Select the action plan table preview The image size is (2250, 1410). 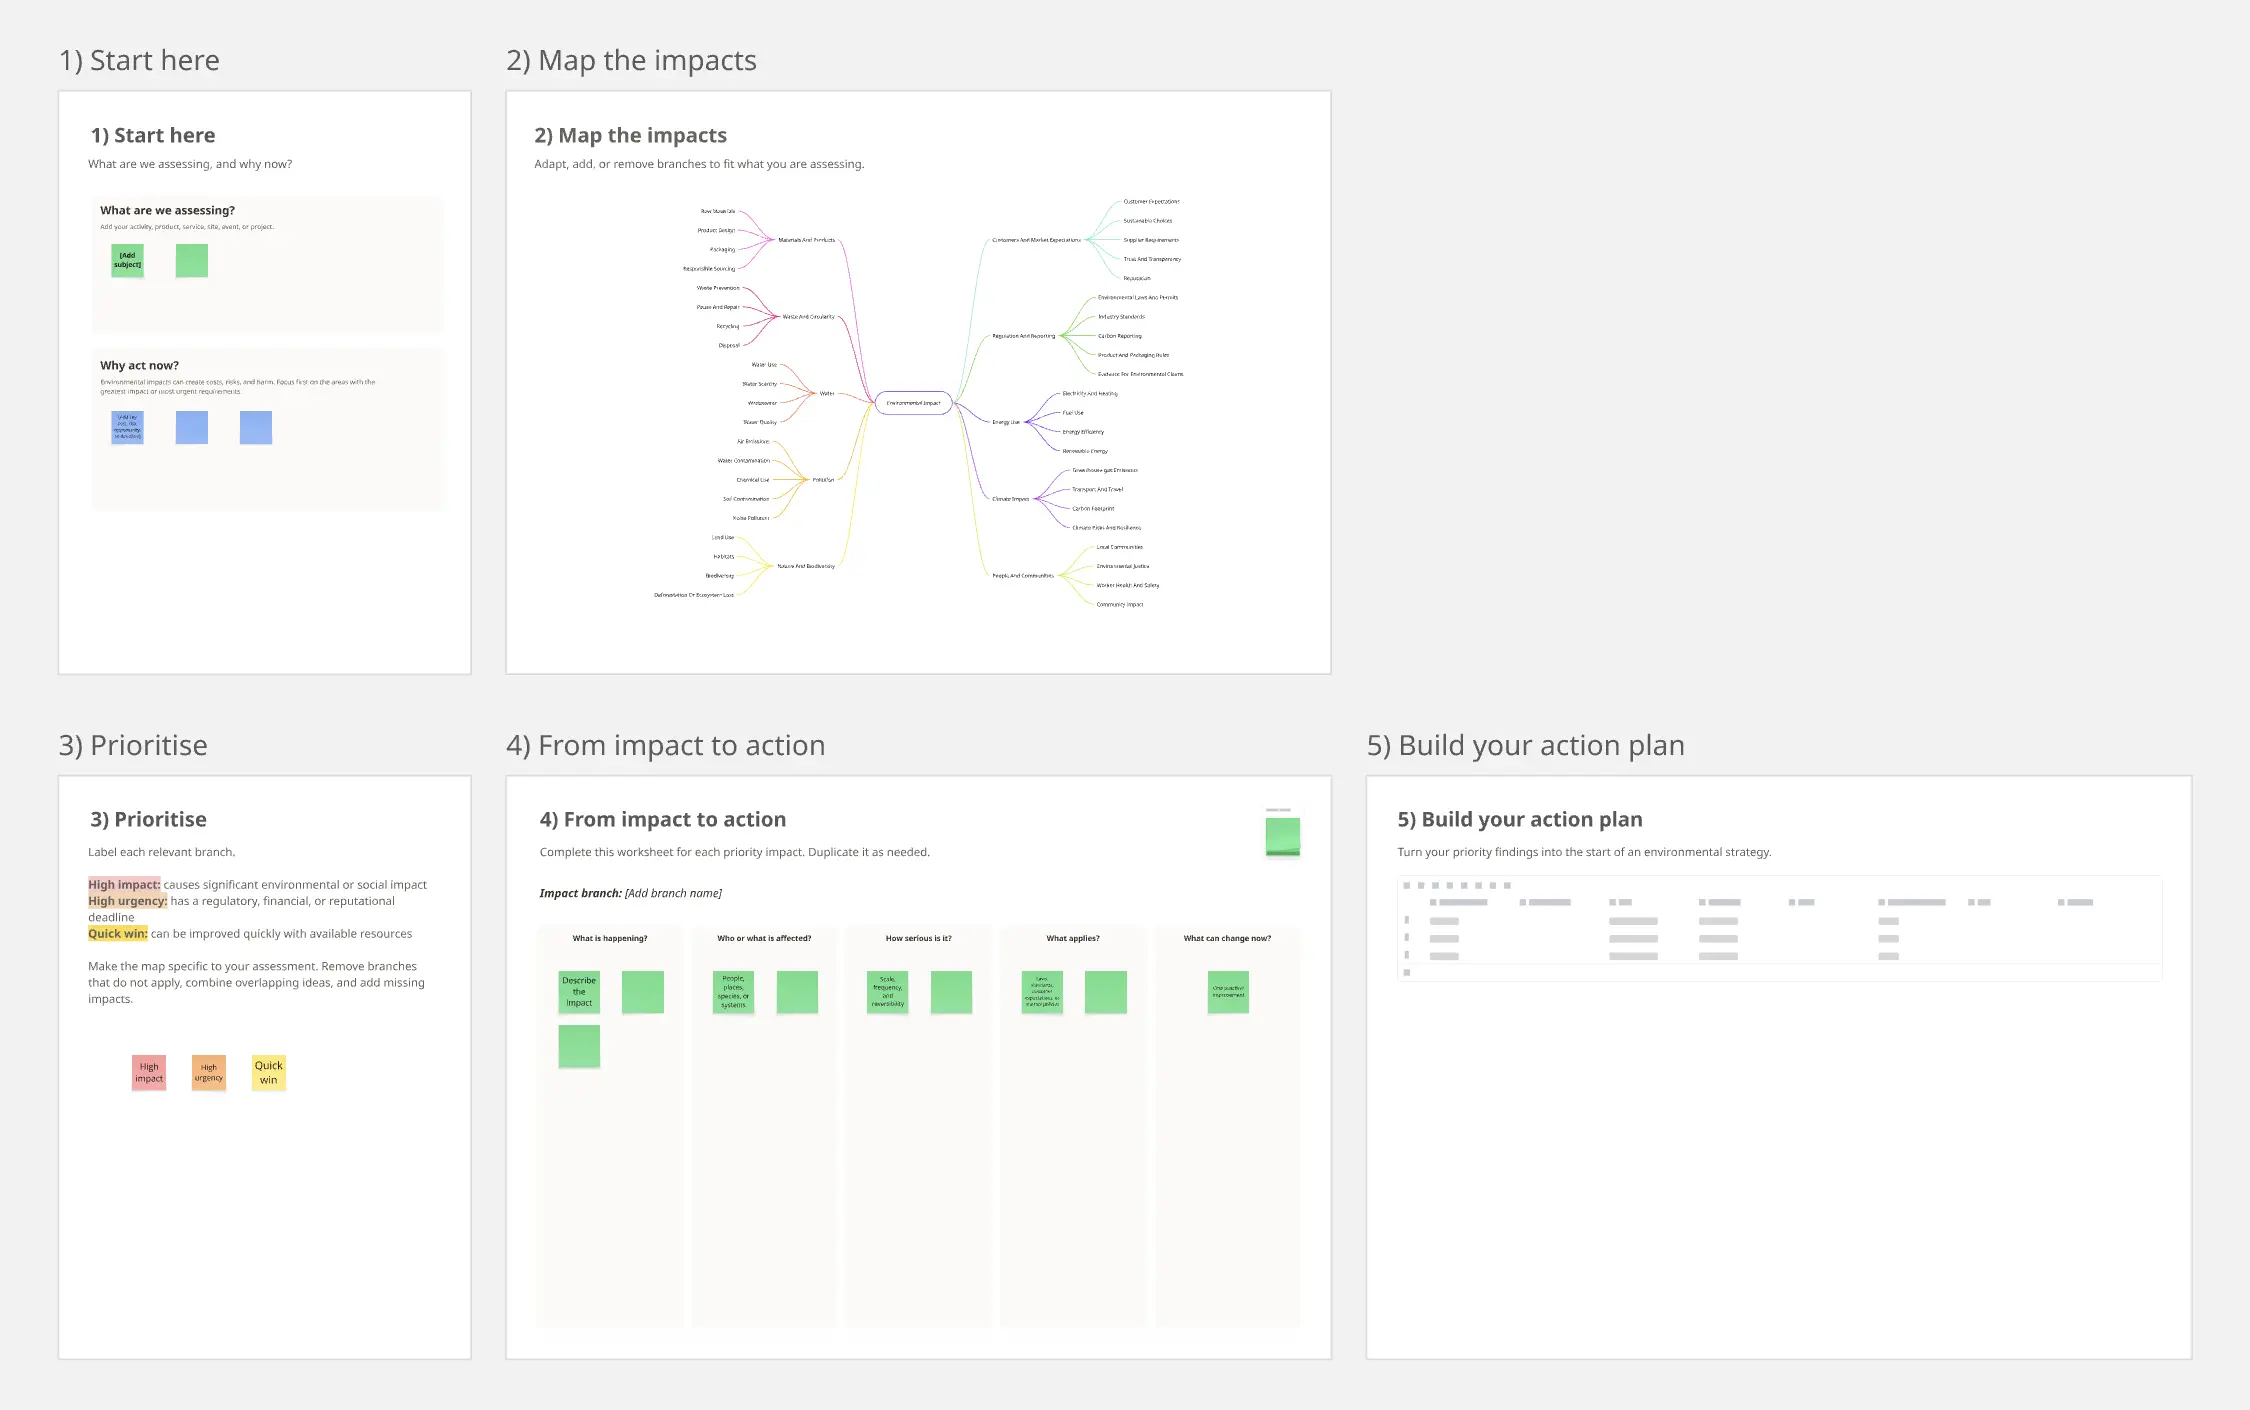pos(1779,928)
